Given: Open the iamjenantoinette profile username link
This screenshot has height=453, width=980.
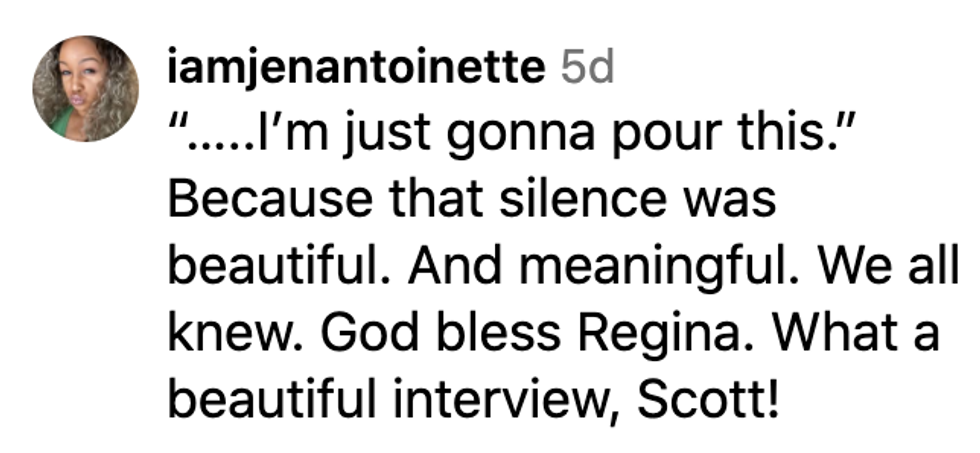Looking at the screenshot, I should (x=358, y=69).
